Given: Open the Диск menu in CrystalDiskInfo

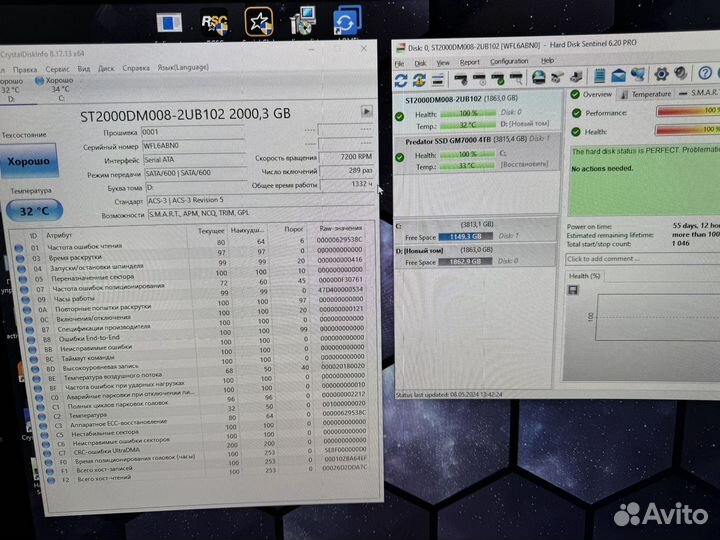Looking at the screenshot, I should (106, 68).
